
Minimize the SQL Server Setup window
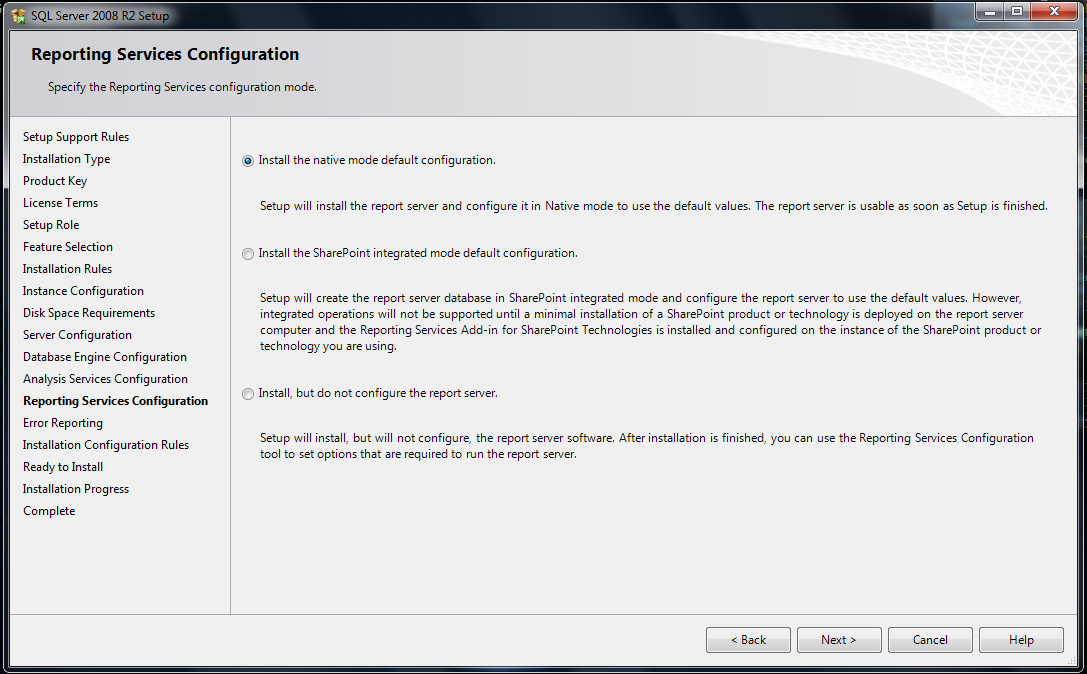click(990, 12)
